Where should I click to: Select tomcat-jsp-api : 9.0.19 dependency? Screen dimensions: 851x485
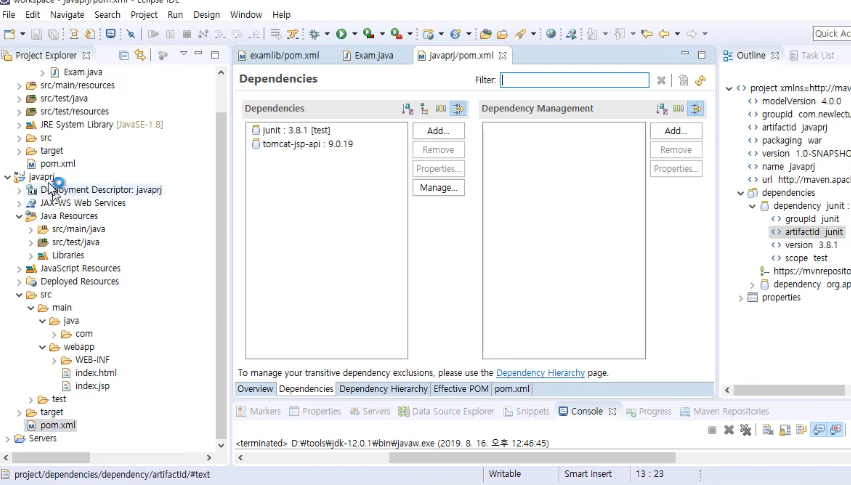pyautogui.click(x=302, y=144)
